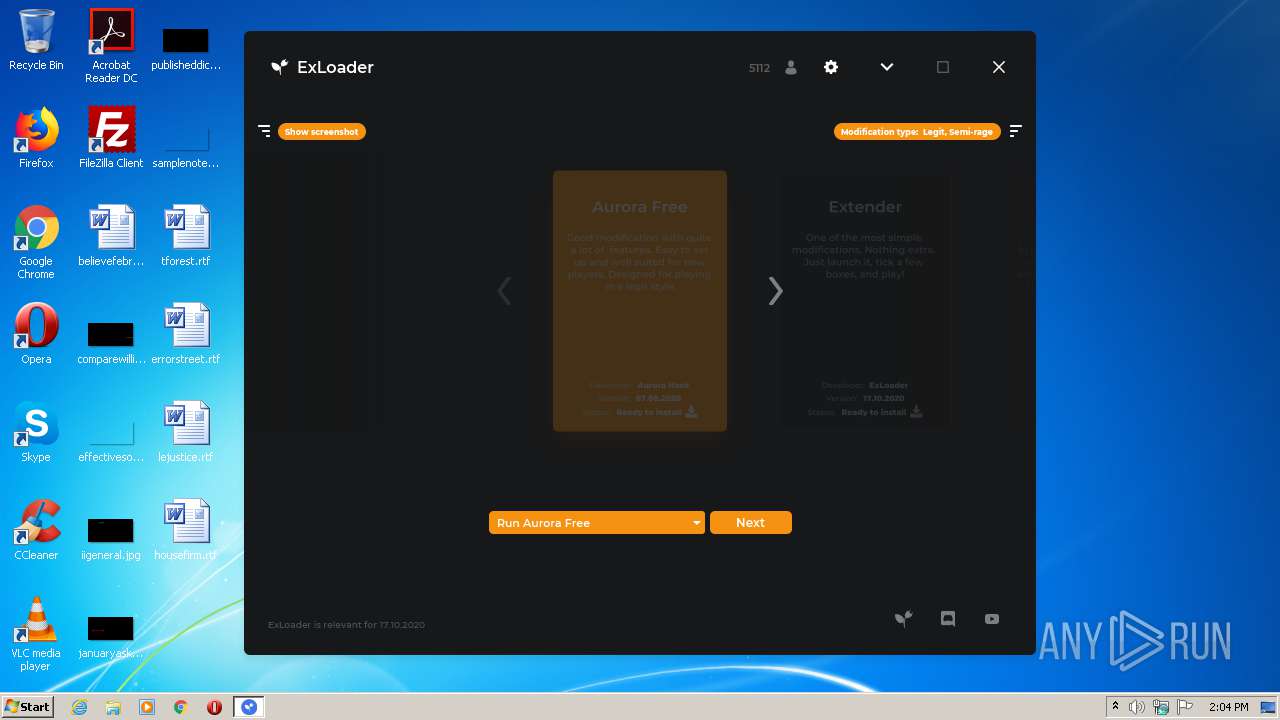Screen dimensions: 1280x720
Task: Go to previous modification arrow
Action: (504, 291)
